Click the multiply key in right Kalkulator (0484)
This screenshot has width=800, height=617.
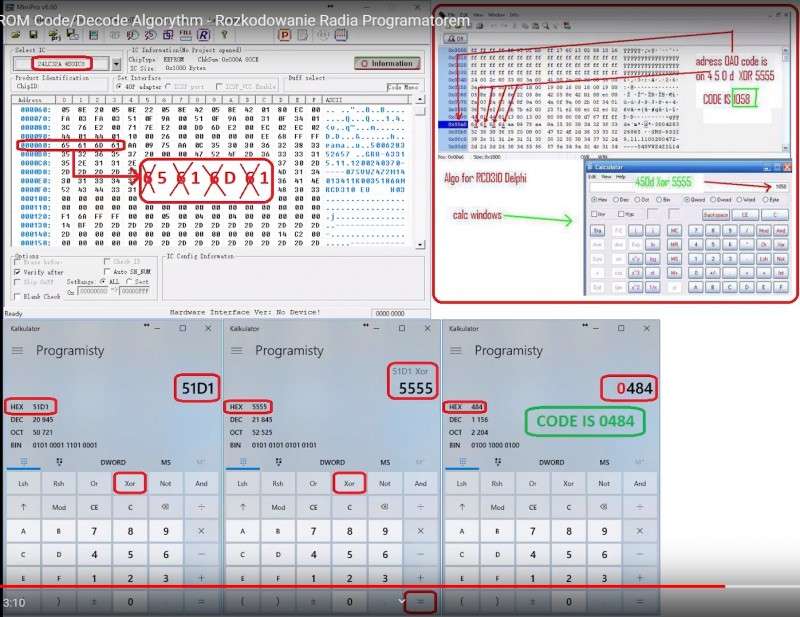point(640,531)
